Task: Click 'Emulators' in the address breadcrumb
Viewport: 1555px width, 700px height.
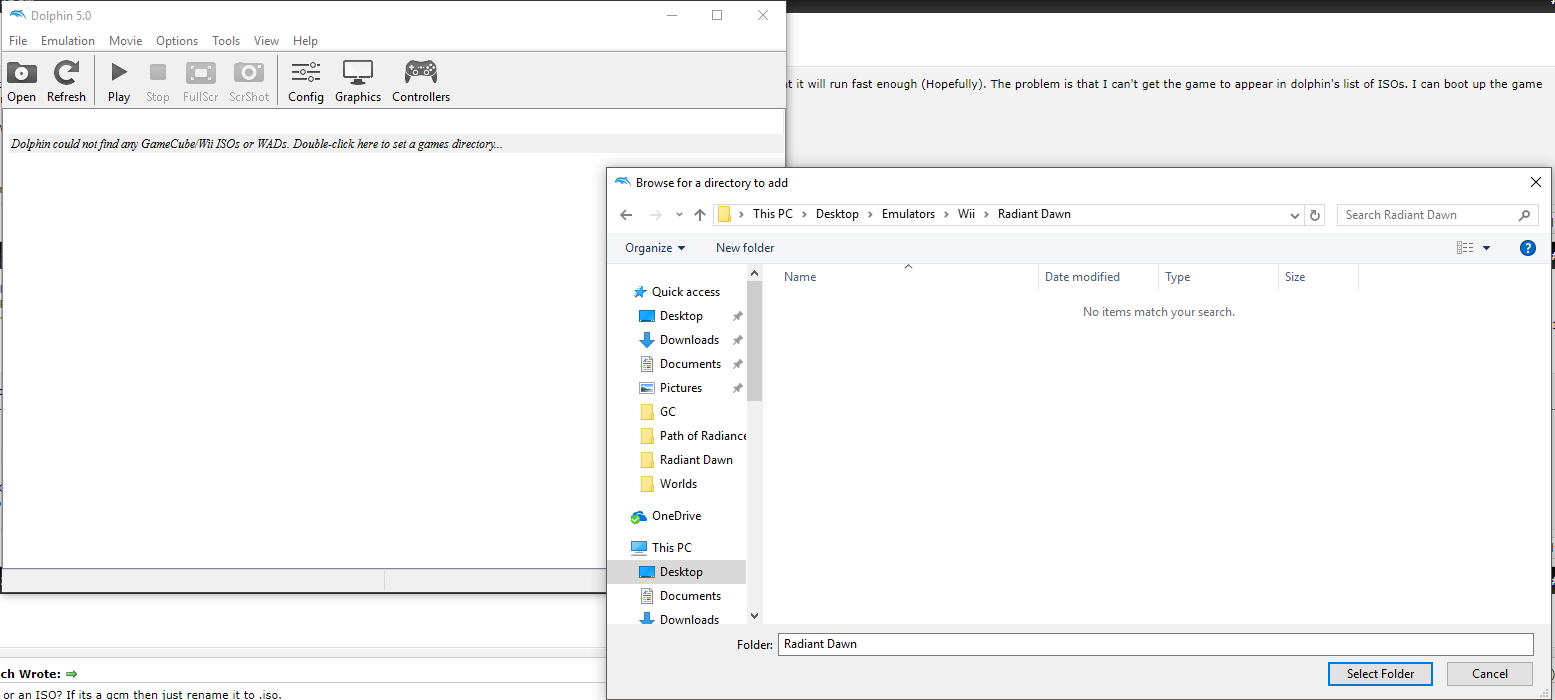Action: coord(908,214)
